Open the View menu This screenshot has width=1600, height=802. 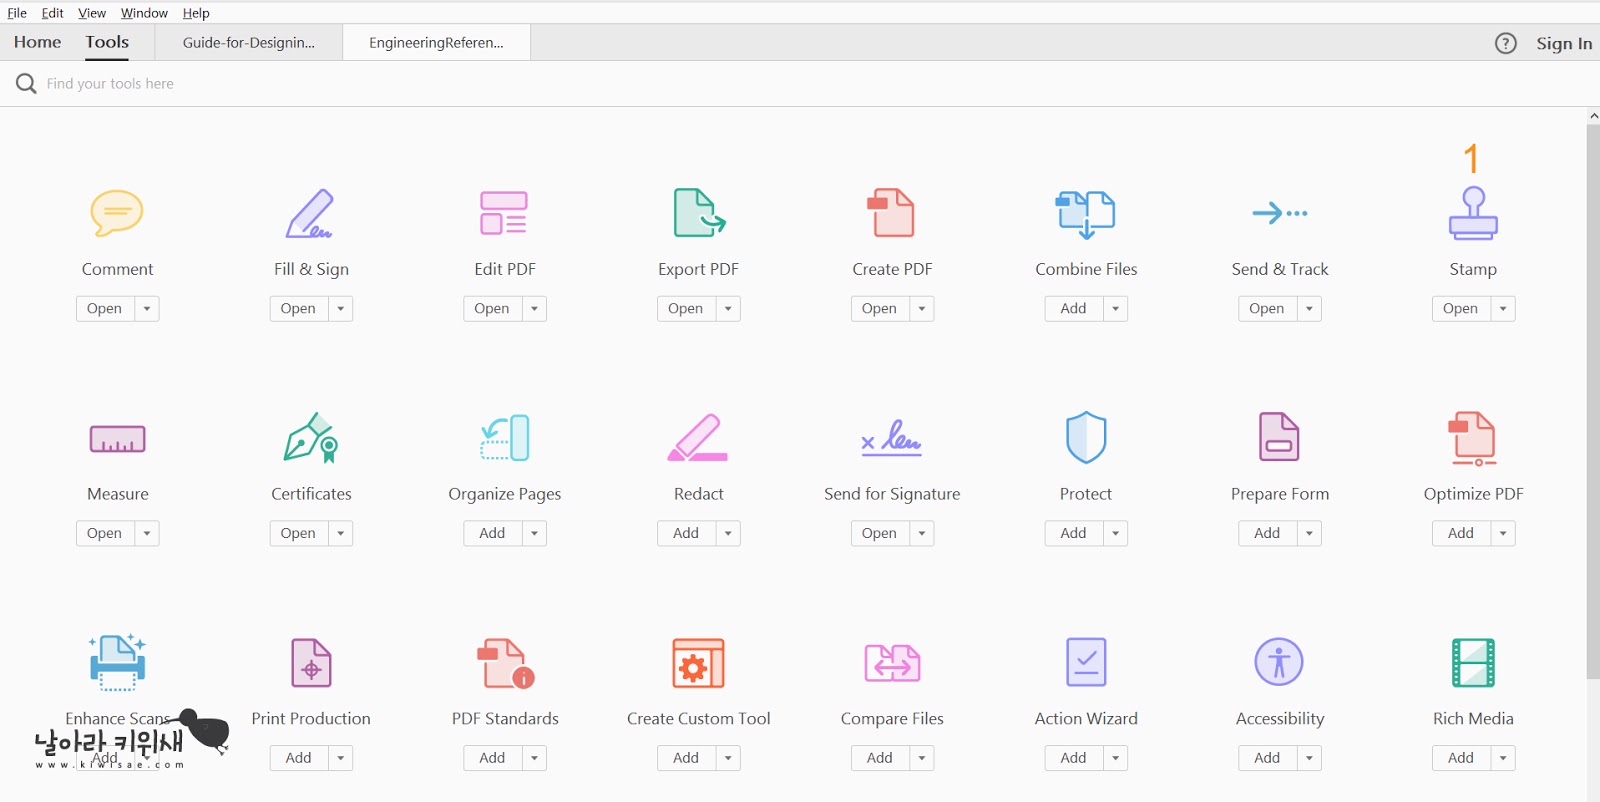coord(92,13)
